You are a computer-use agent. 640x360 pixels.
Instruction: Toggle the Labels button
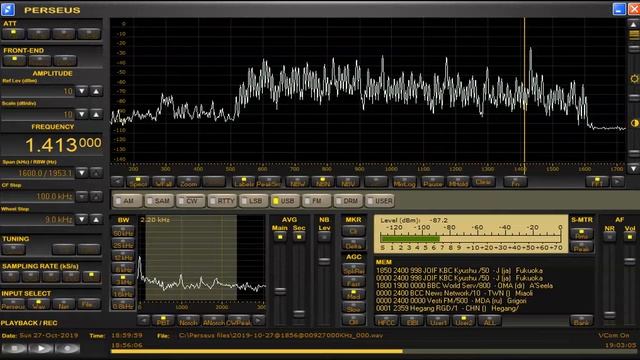click(244, 182)
